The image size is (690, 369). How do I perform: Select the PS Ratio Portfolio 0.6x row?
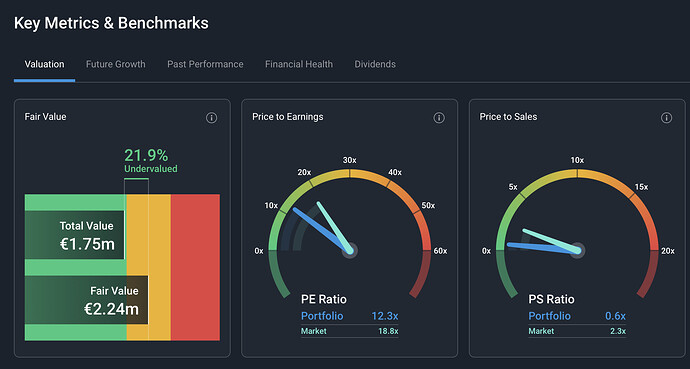tap(577, 316)
